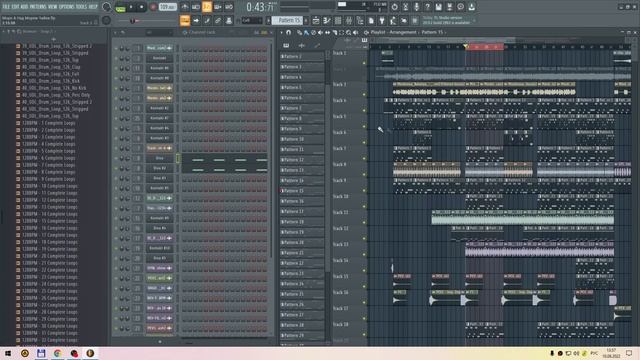Click the plug icon in view toolbar
The width and height of the screenshot is (640, 360).
click(x=382, y=20)
